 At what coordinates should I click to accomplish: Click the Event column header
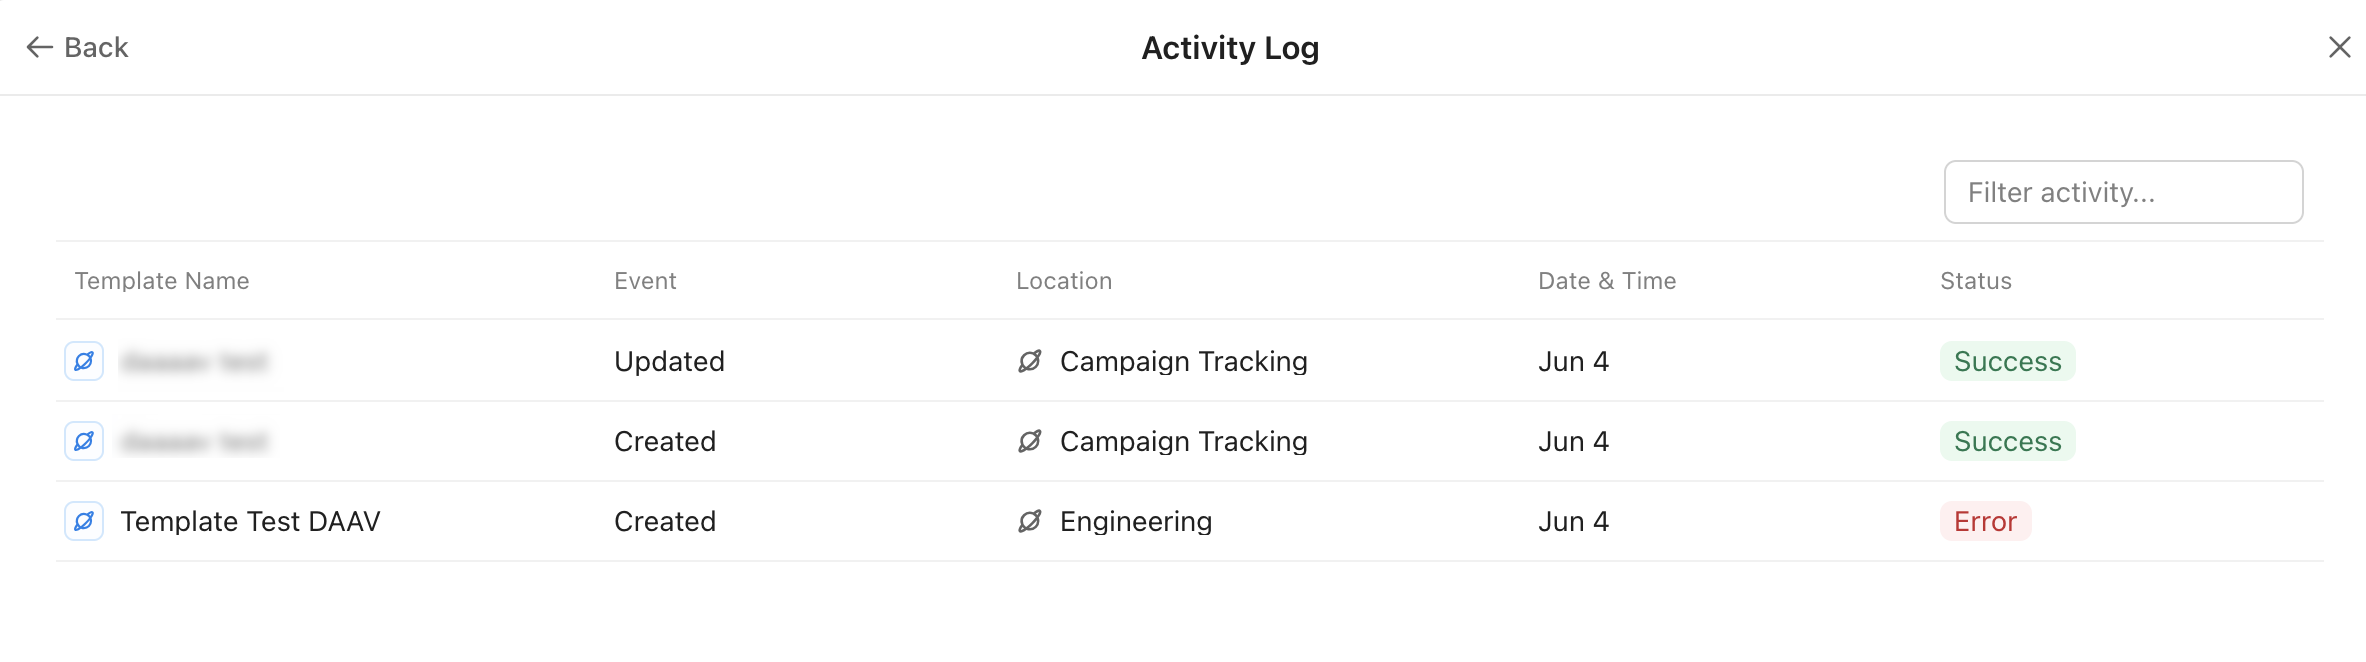[645, 281]
